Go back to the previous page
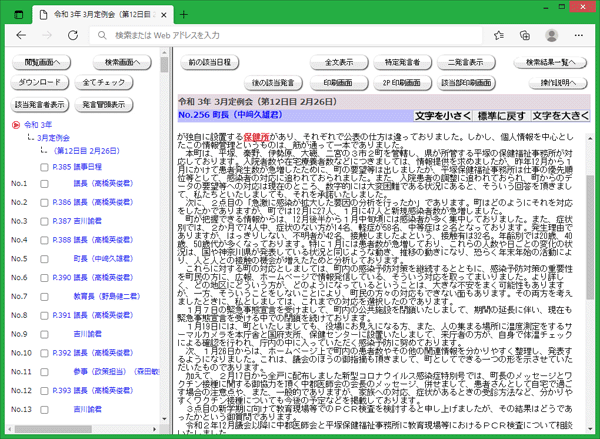 [x=21, y=35]
